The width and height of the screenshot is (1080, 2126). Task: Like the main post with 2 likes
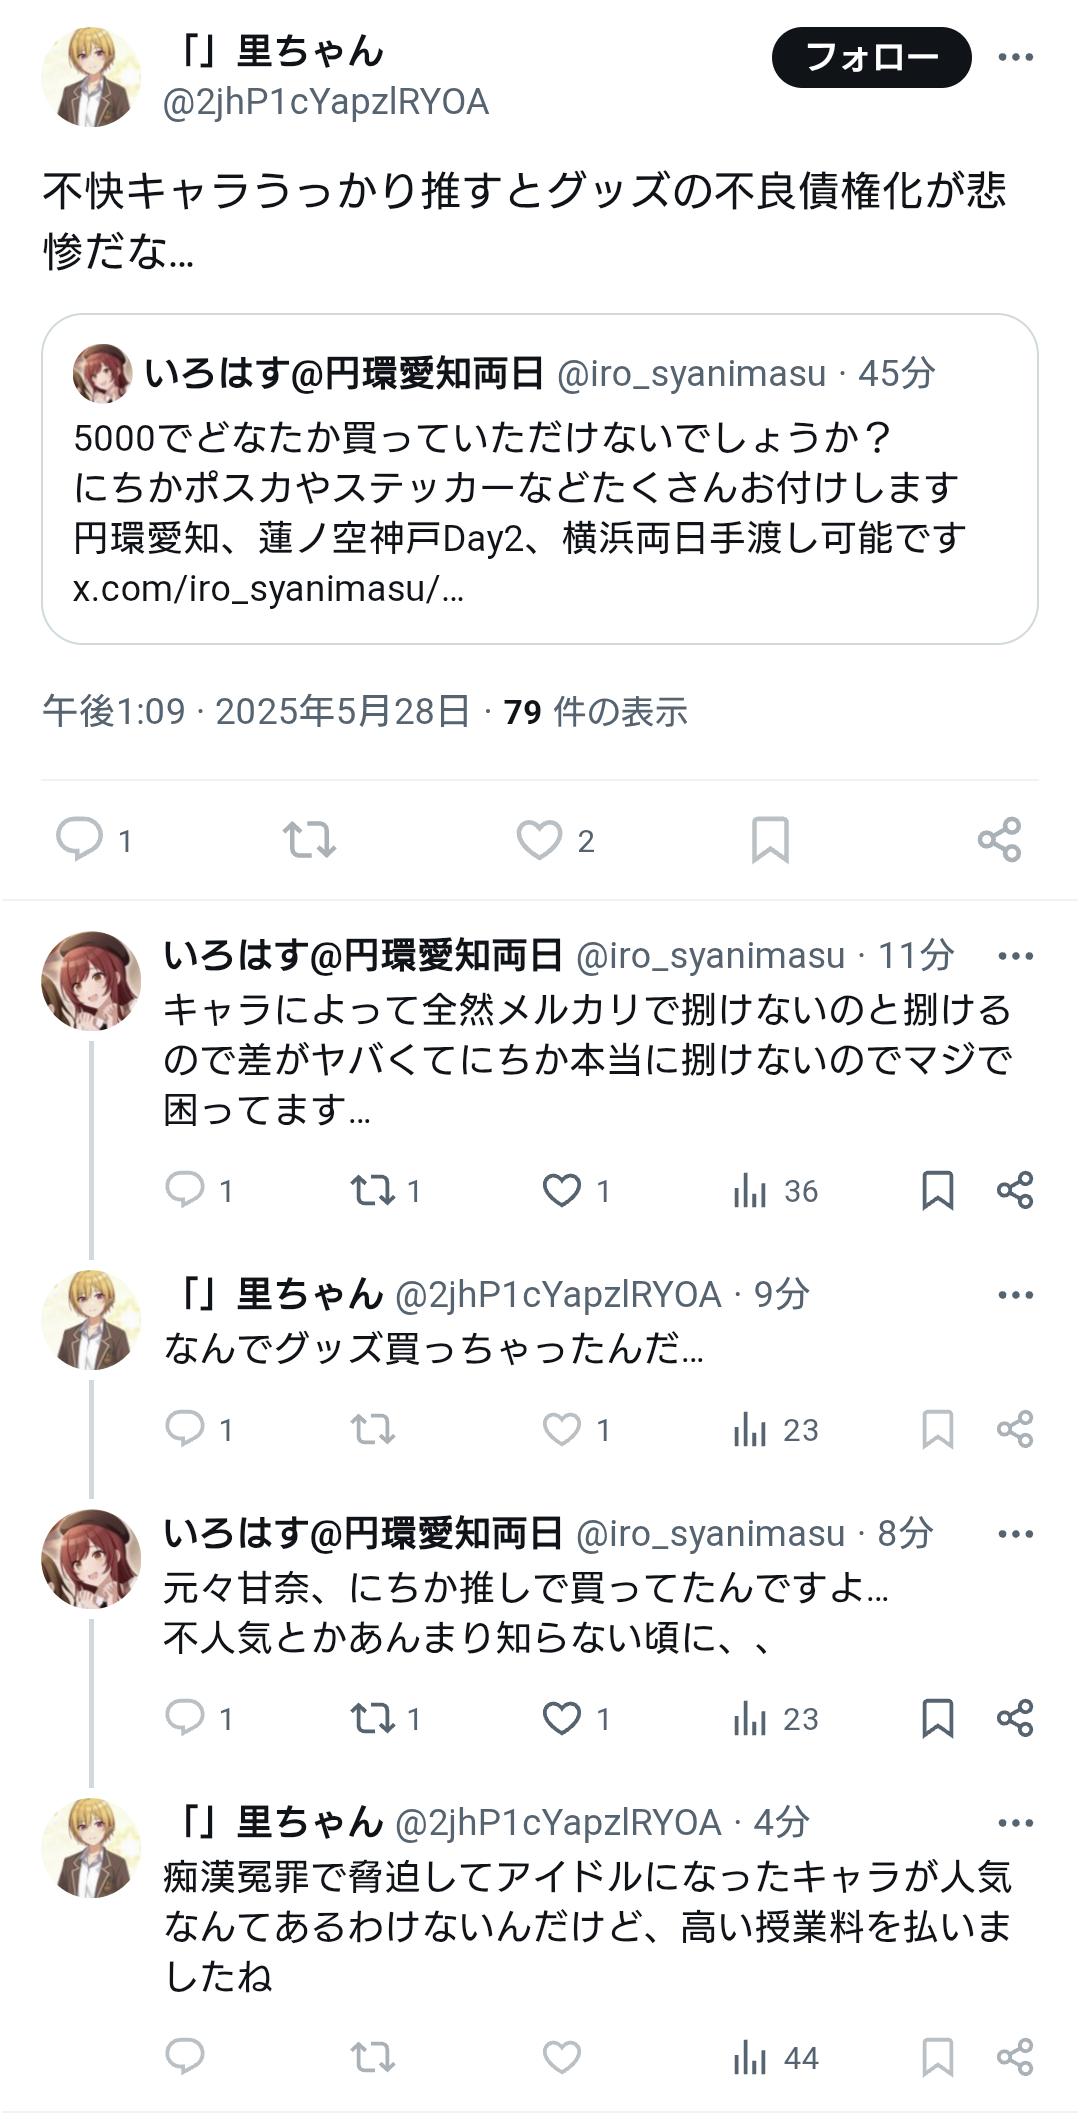pyautogui.click(x=540, y=840)
